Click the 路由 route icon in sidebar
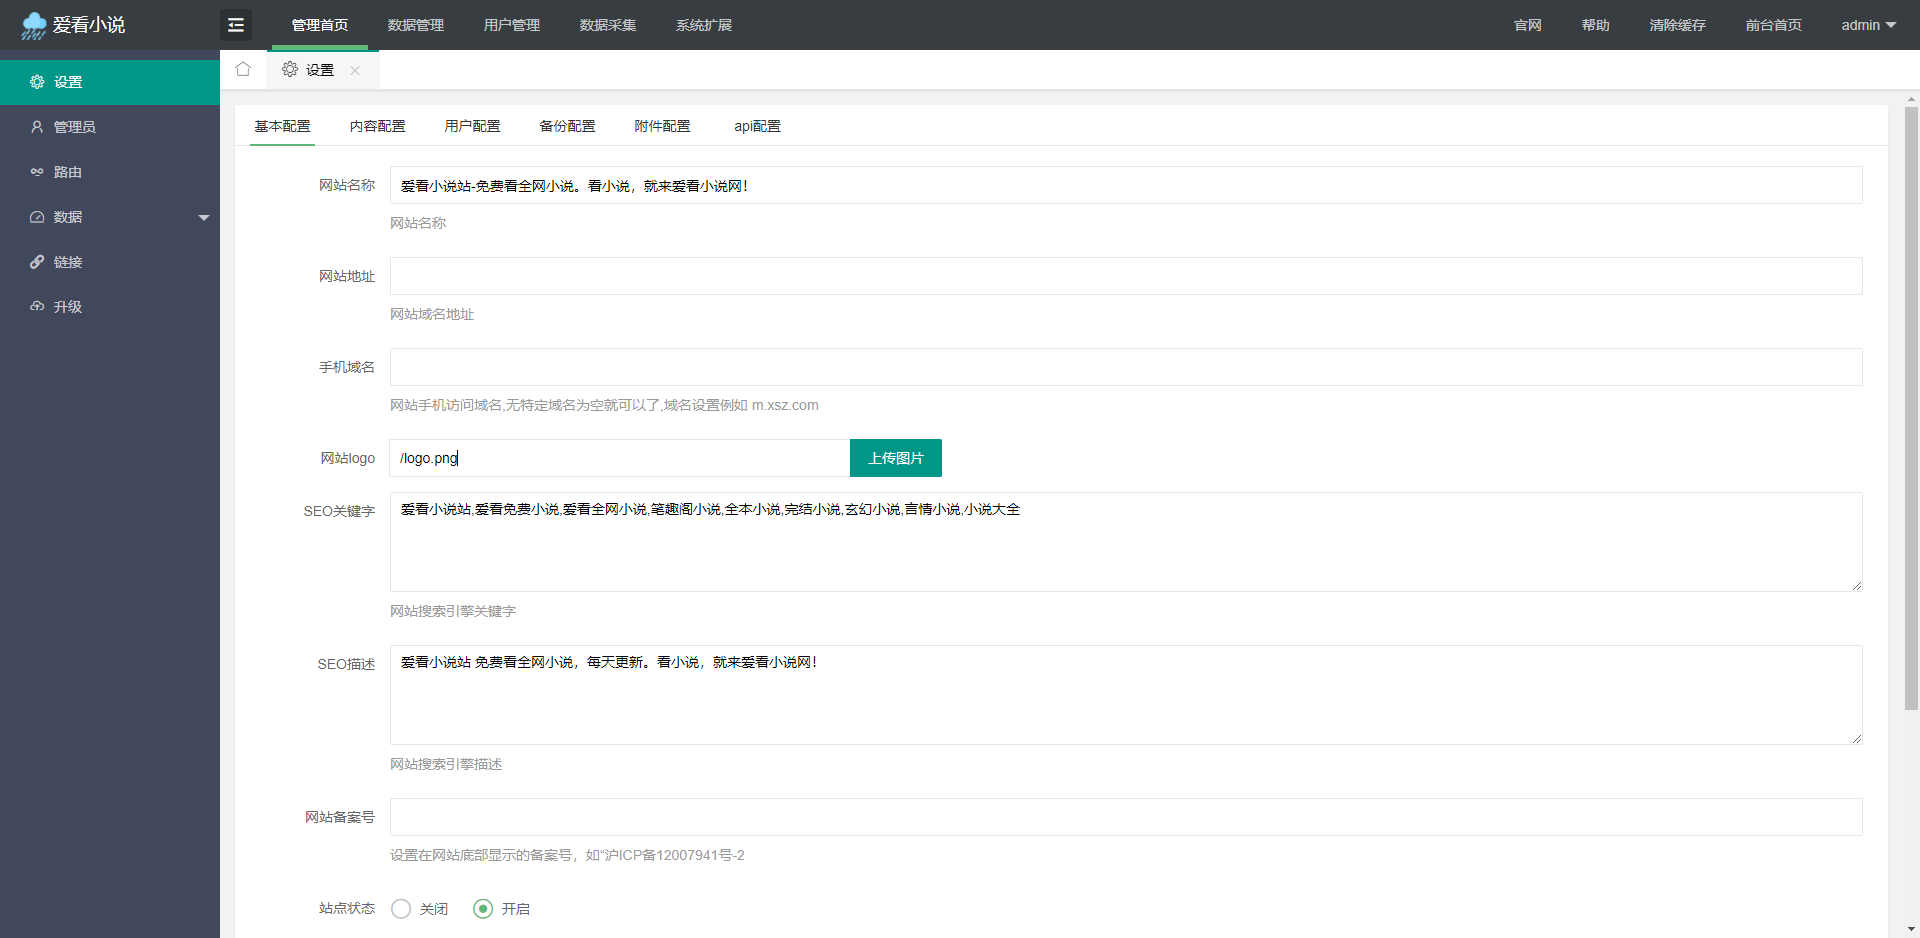Image resolution: width=1920 pixels, height=938 pixels. point(37,172)
